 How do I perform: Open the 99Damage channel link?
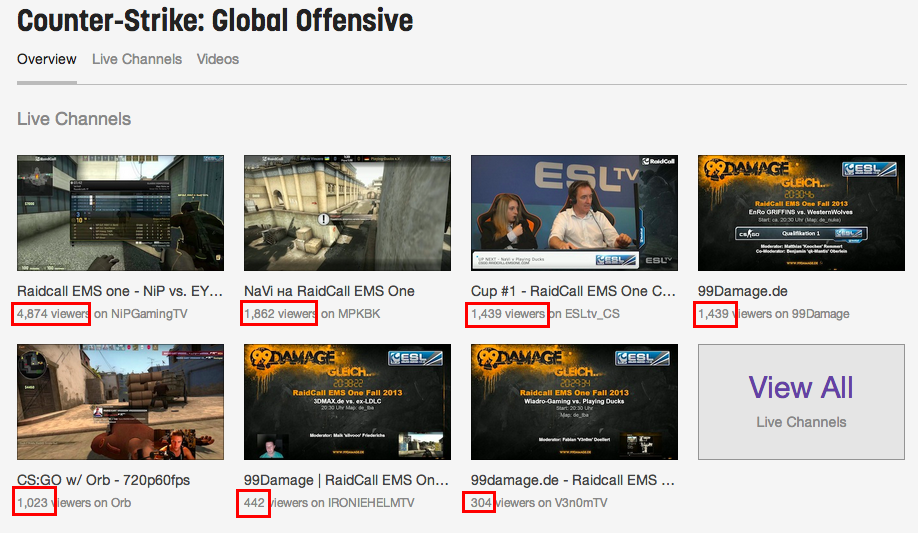point(820,314)
